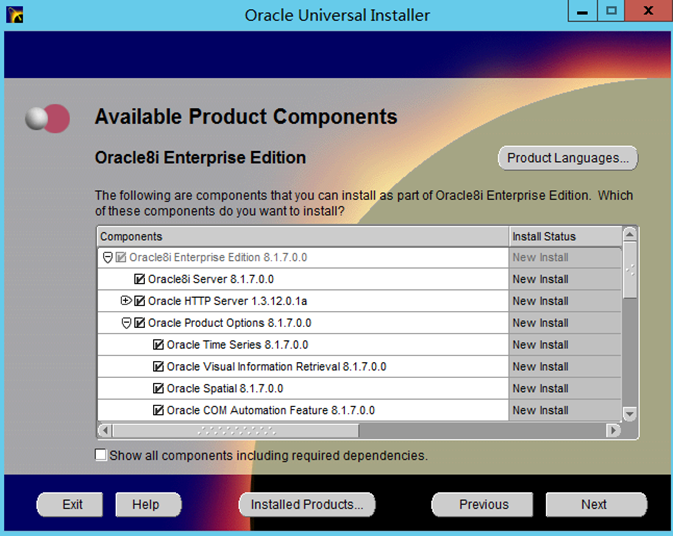673x536 pixels.
Task: Select the Oracle8i Server 8.1.7.0.0 row text
Action: pos(211,279)
